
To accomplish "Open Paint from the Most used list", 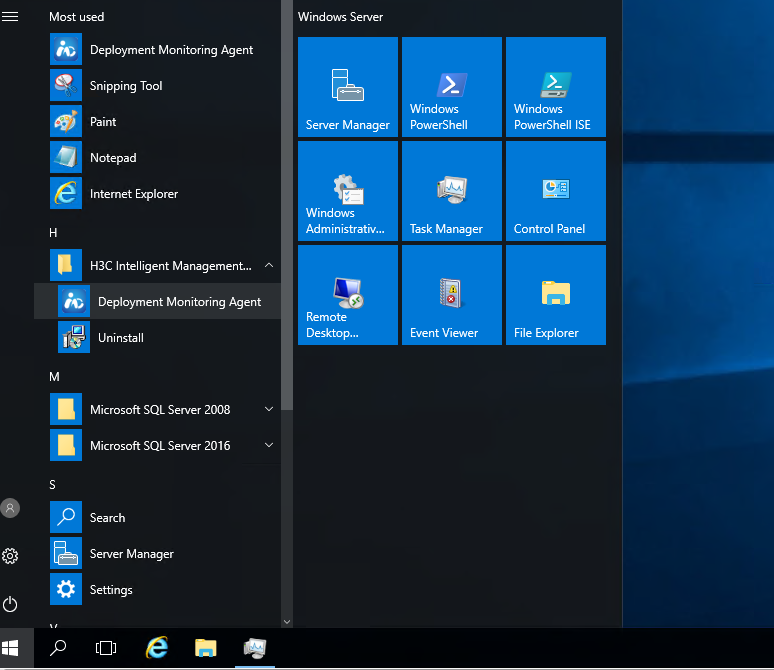I will (157, 121).
